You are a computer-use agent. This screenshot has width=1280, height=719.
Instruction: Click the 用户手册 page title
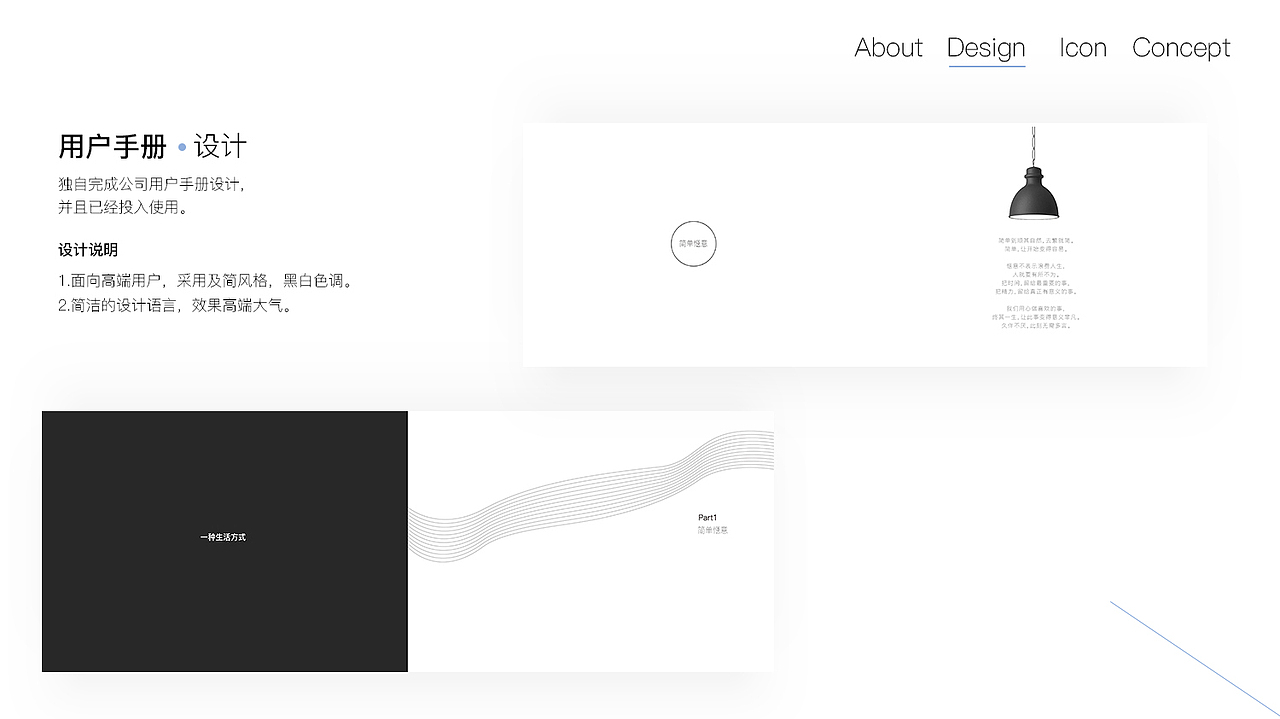tap(111, 146)
